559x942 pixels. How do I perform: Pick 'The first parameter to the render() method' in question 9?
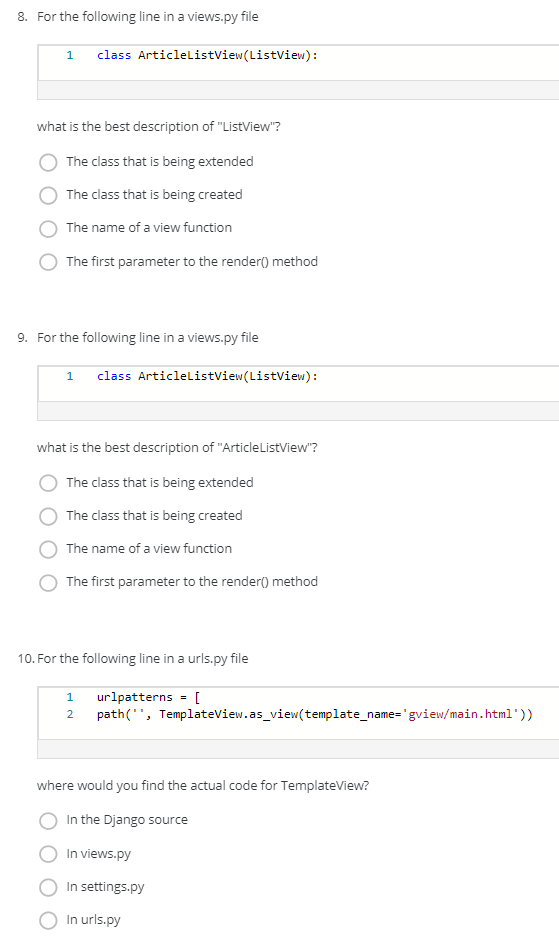[48, 582]
